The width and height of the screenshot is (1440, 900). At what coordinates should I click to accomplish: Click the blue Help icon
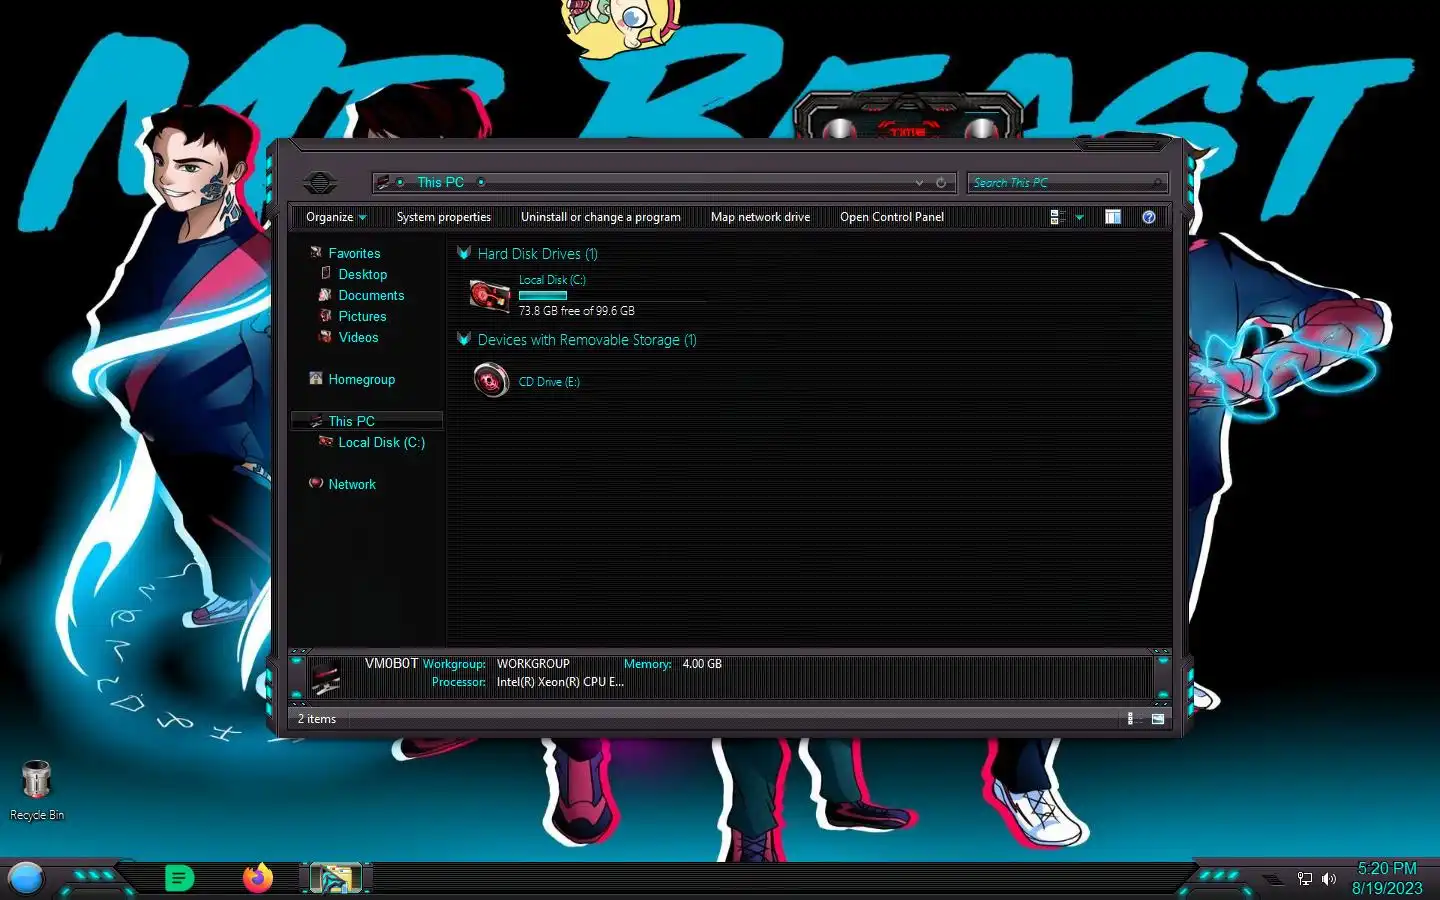click(1149, 217)
